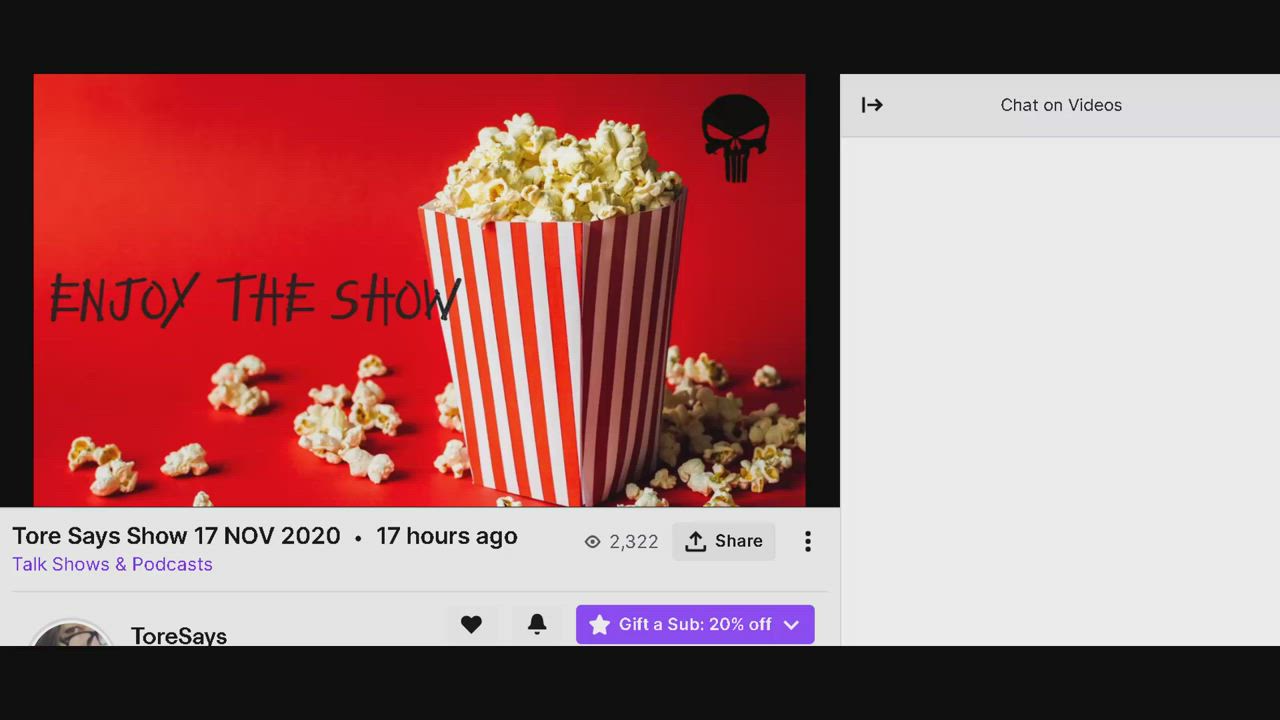Viewport: 1280px width, 720px height.
Task: Click the Gift a Sub: 20% off label
Action: point(695,624)
